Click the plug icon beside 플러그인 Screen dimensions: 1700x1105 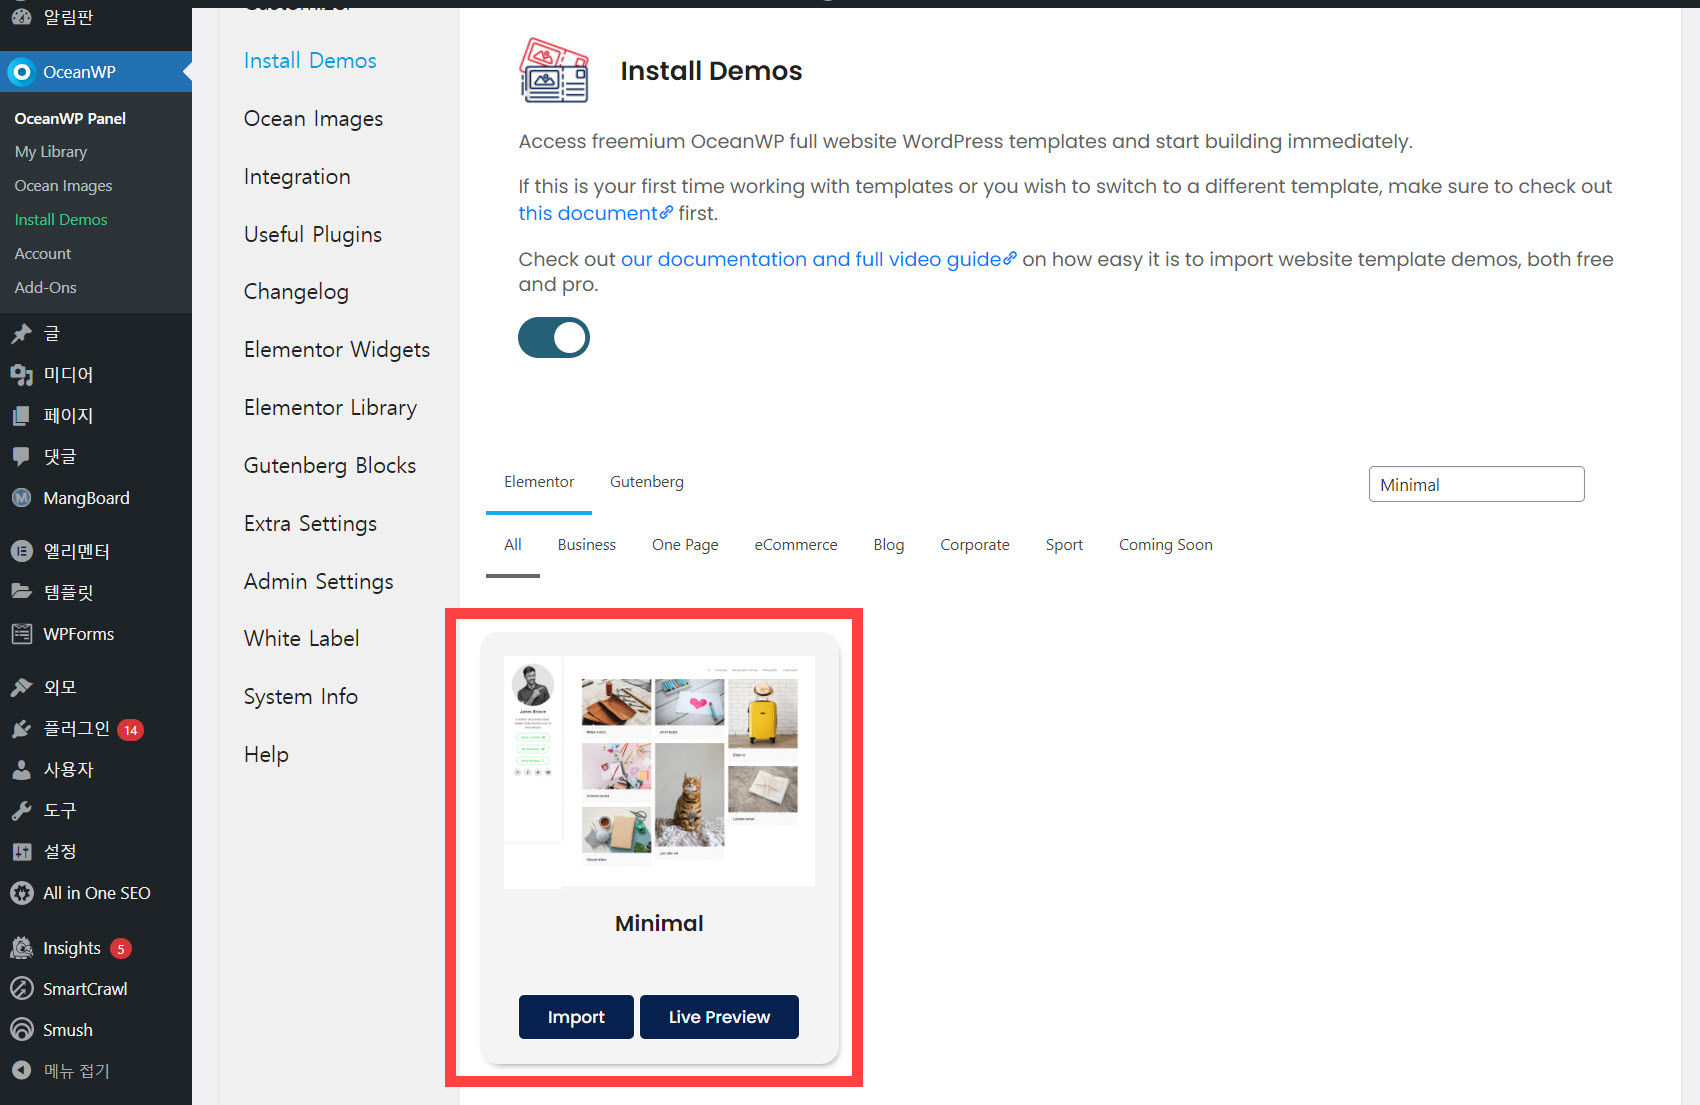pyautogui.click(x=21, y=729)
